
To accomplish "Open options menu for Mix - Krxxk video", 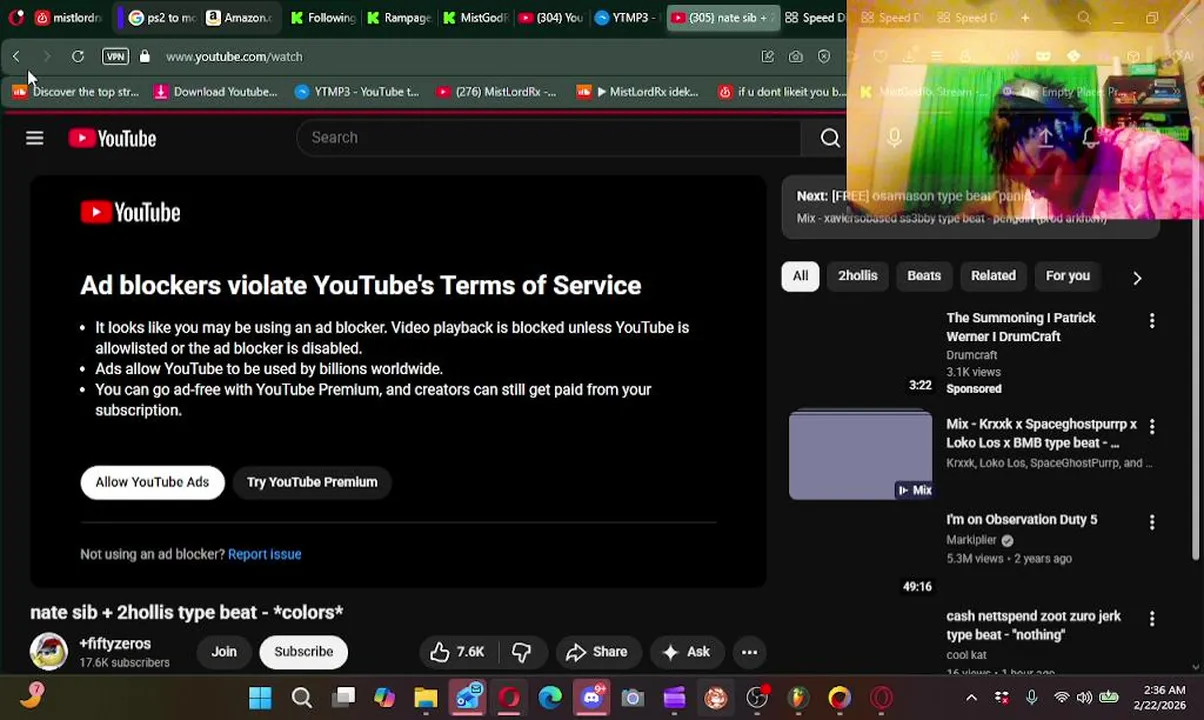I will (1152, 427).
